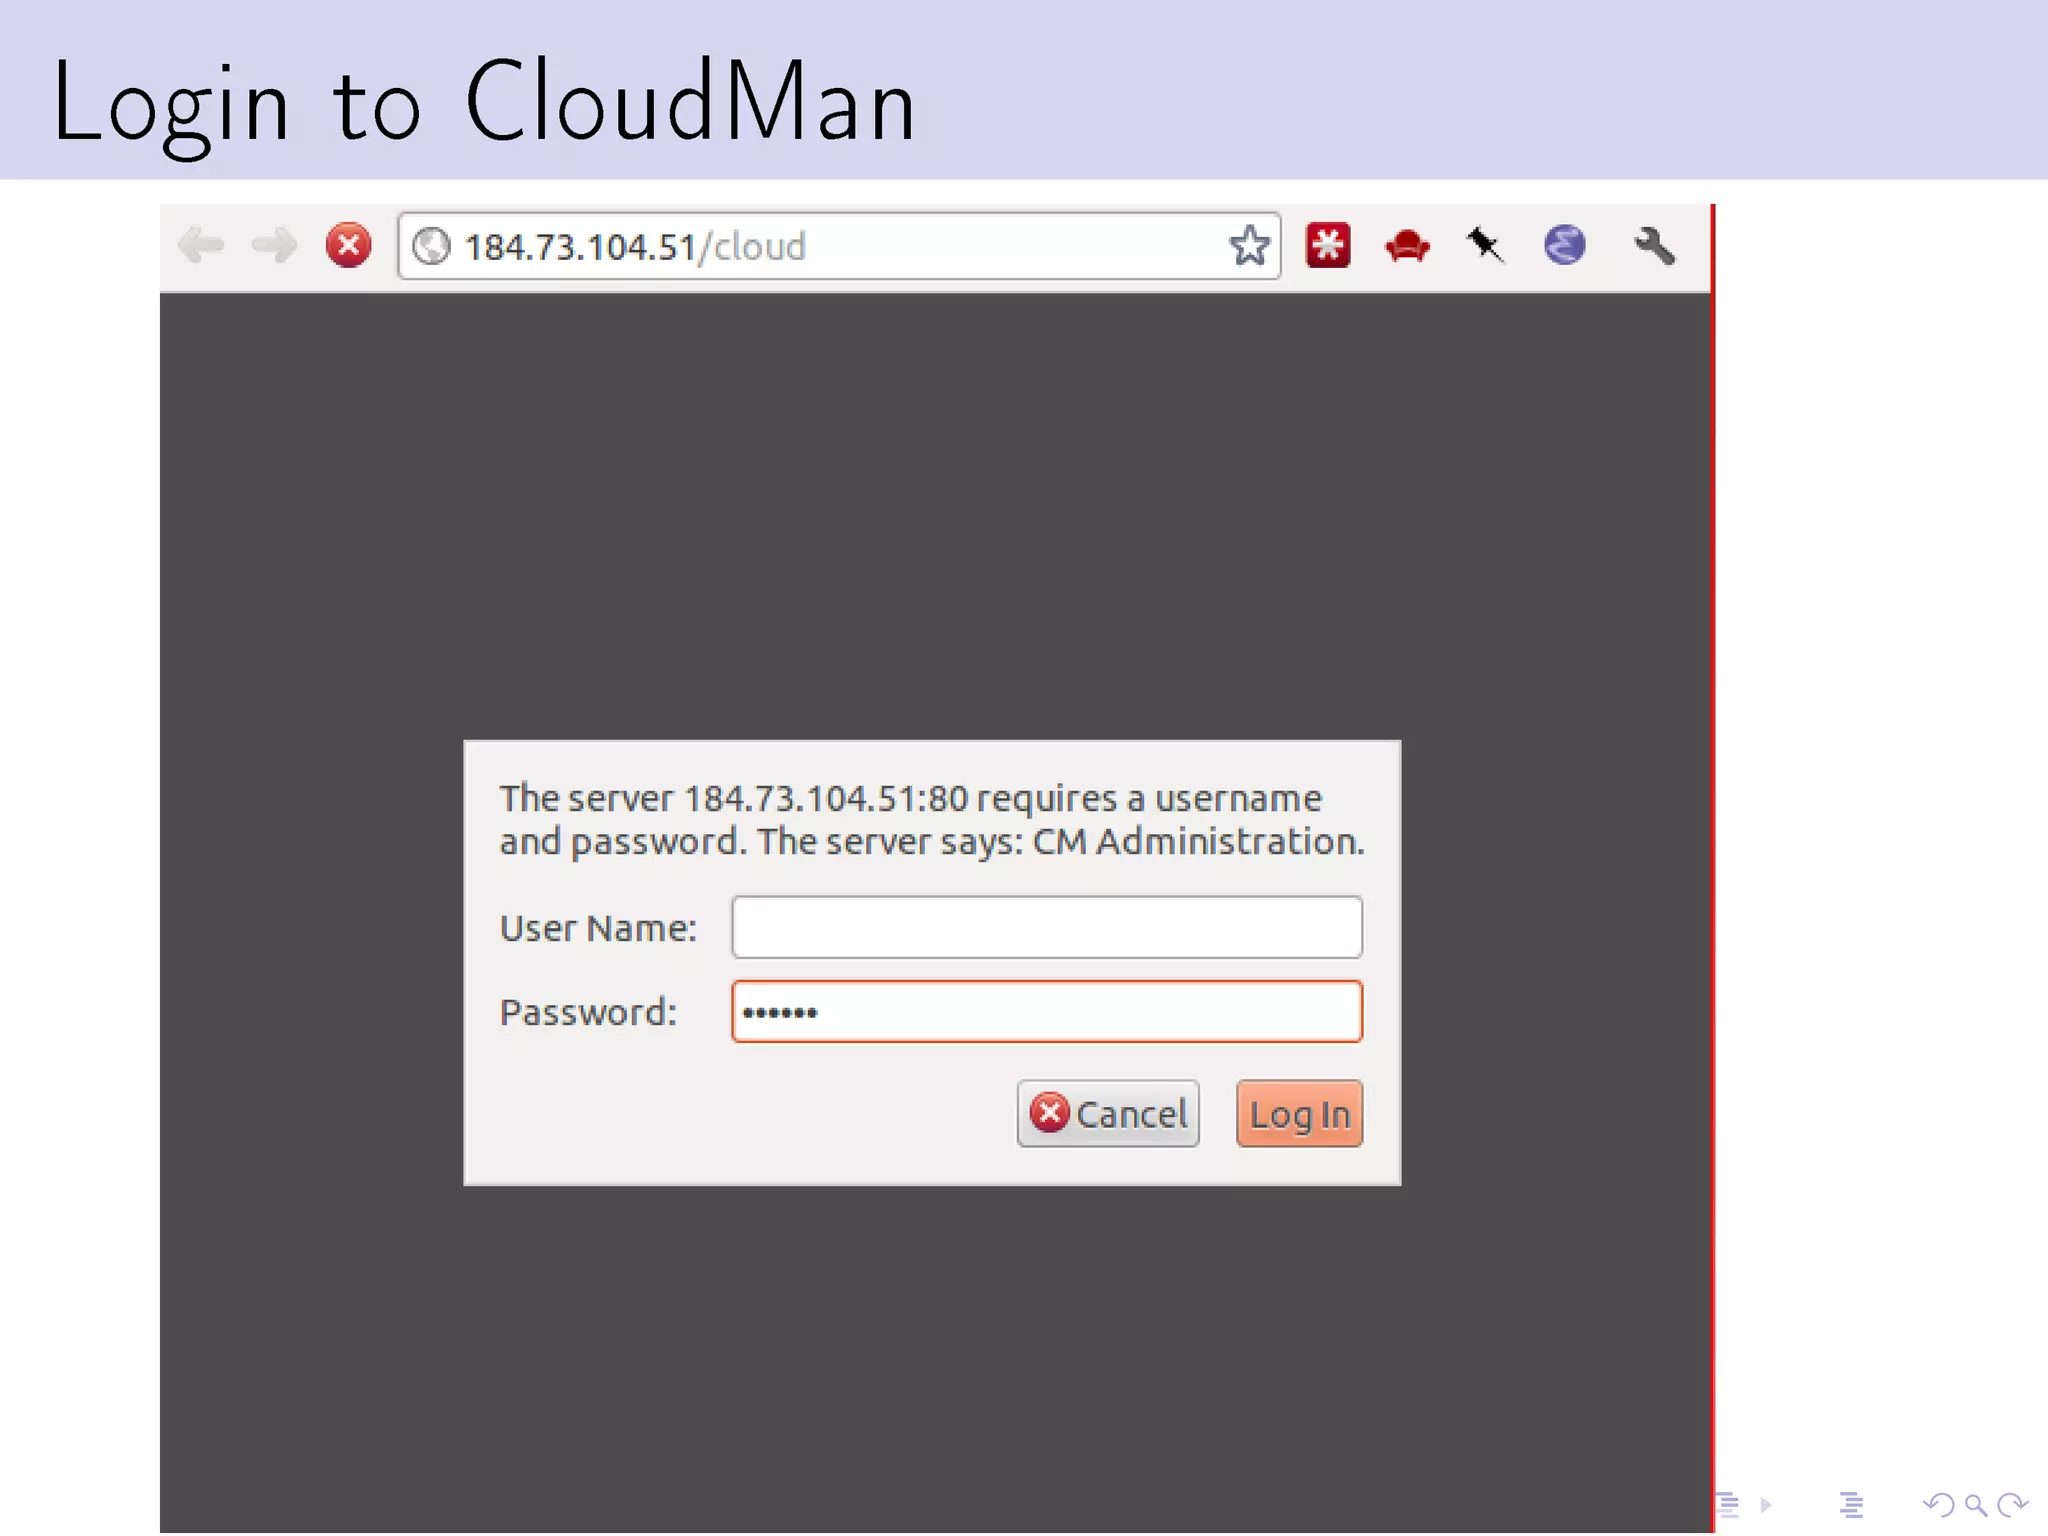Image resolution: width=2048 pixels, height=1536 pixels.
Task: Click the address bar showing 184.73.104.51/cloud
Action: [840, 246]
